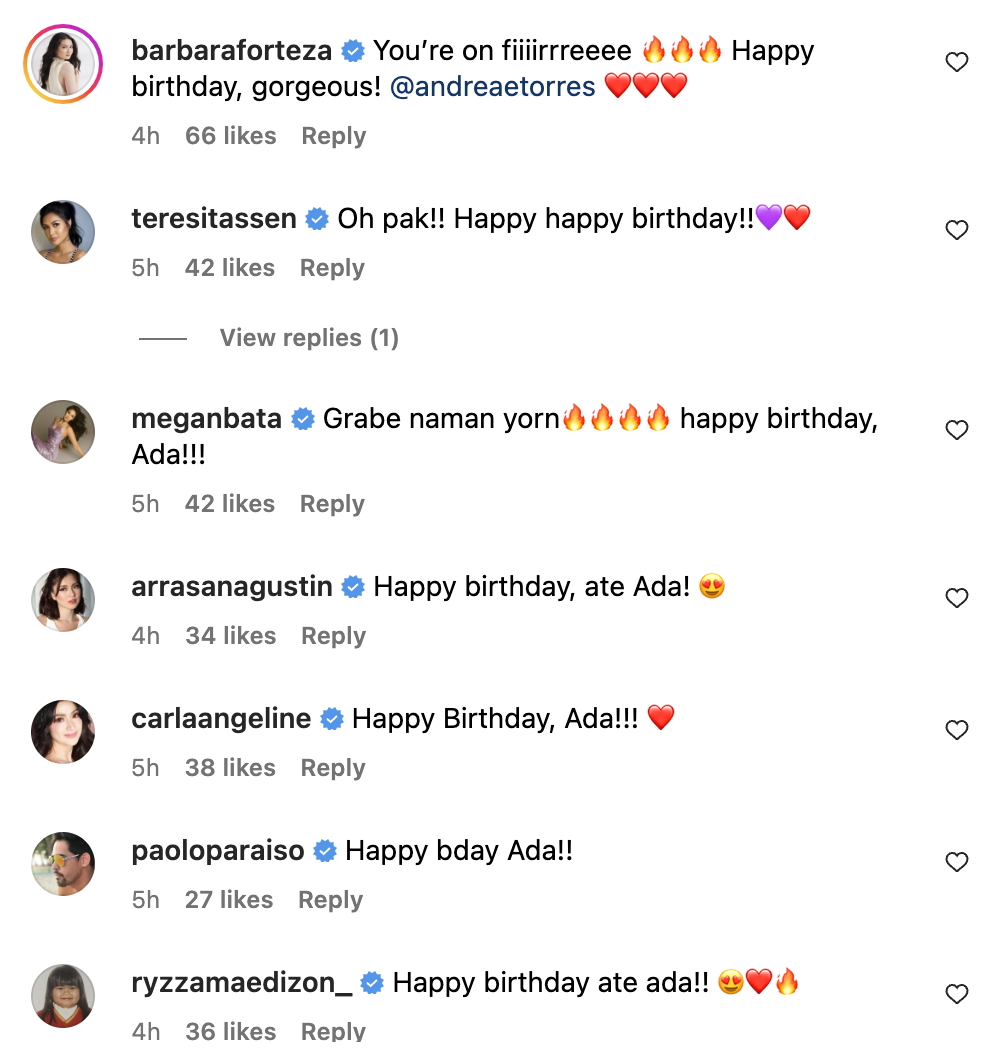Reply to barbaraforteza's comment
Image resolution: width=996 pixels, height=1050 pixels.
point(333,136)
